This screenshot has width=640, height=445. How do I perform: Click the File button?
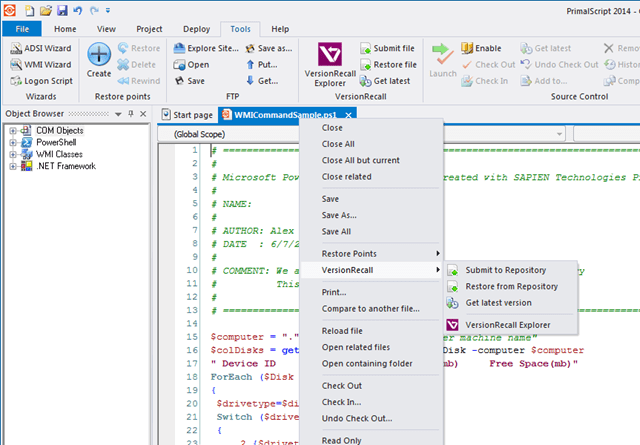click(x=21, y=29)
